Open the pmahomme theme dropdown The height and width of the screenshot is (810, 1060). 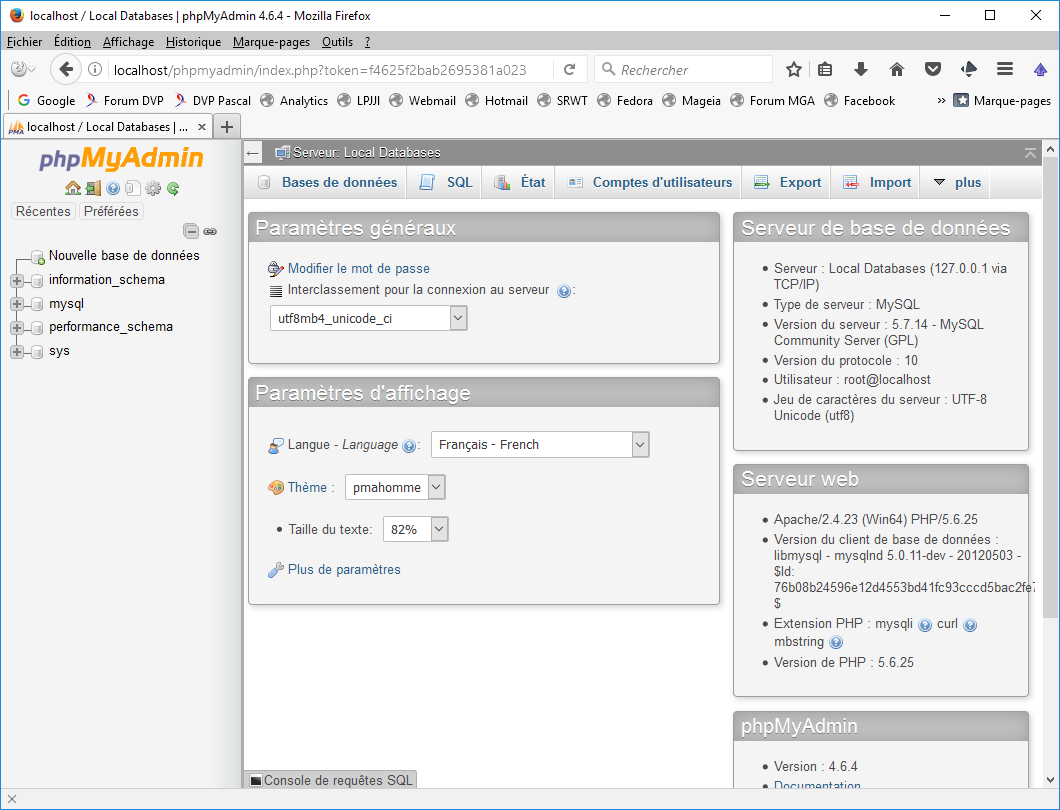(x=395, y=488)
